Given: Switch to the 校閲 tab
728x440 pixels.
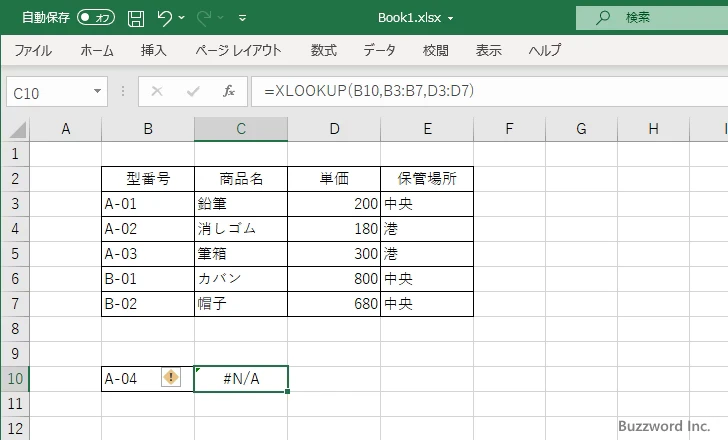Looking at the screenshot, I should 436,50.
